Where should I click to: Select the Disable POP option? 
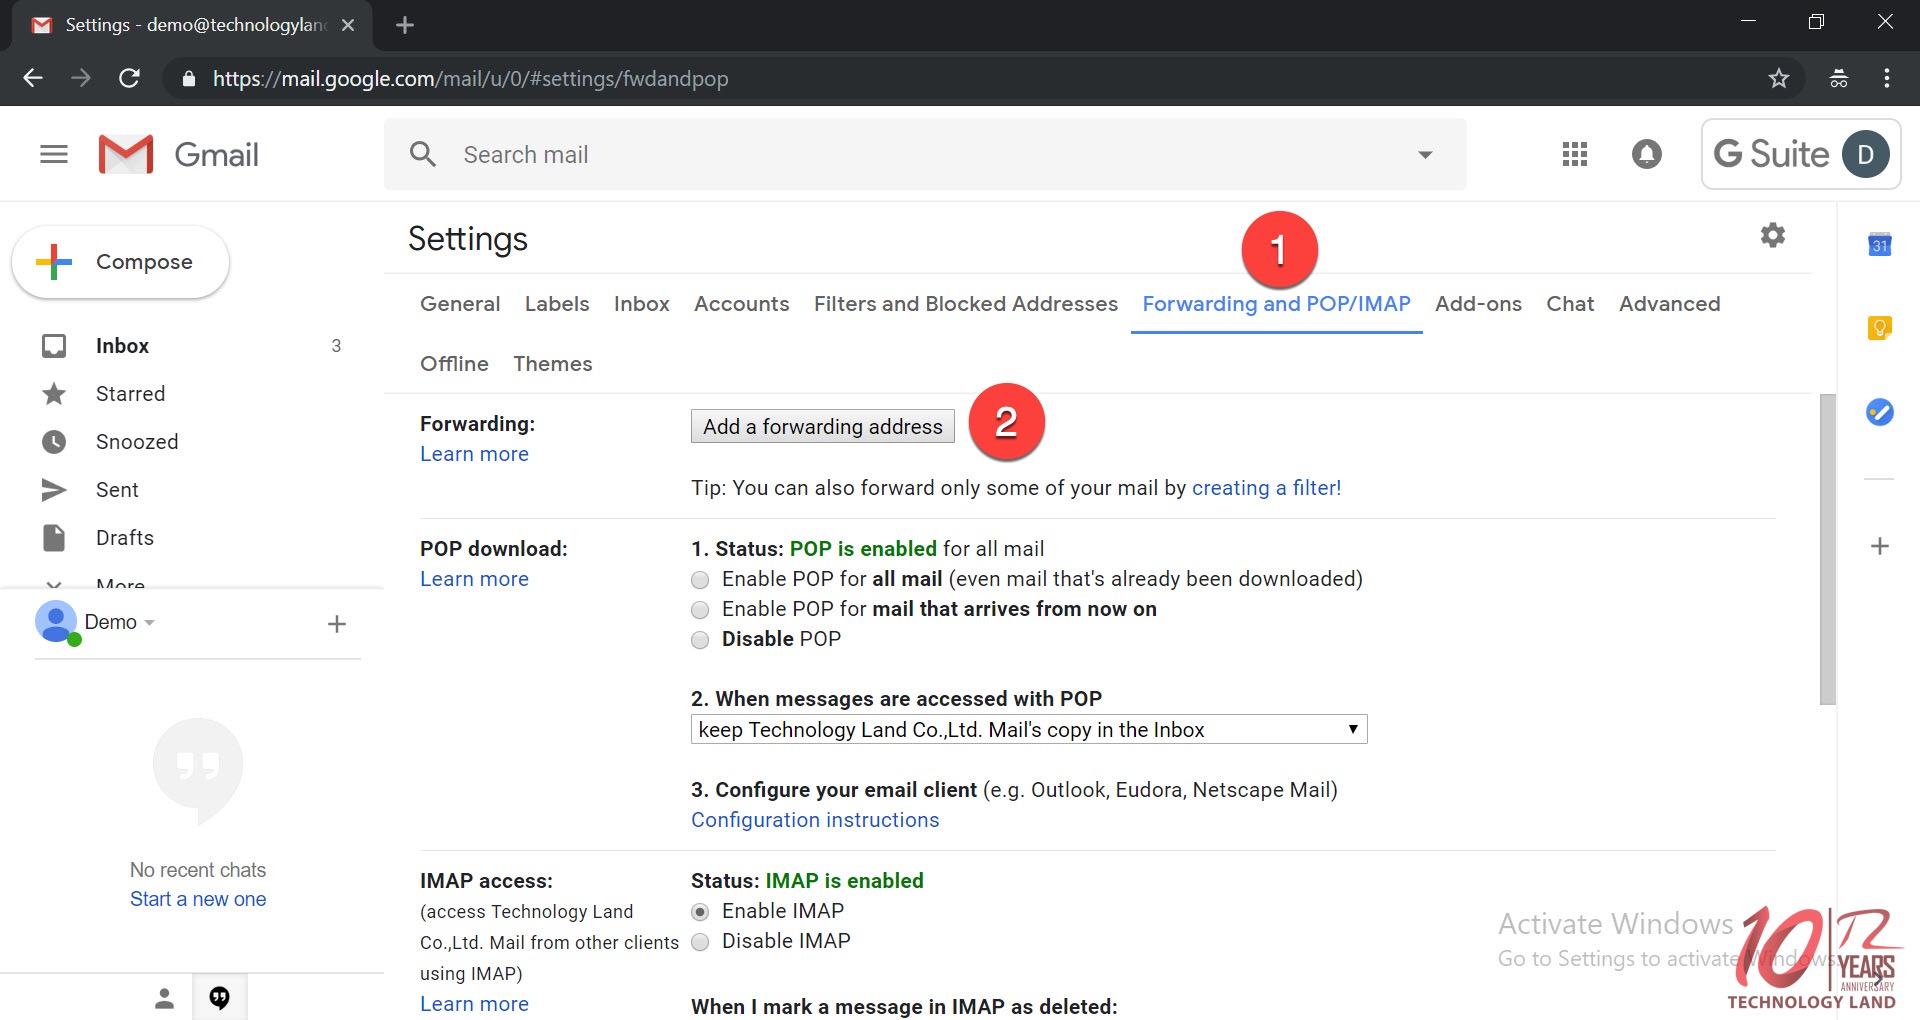[700, 640]
